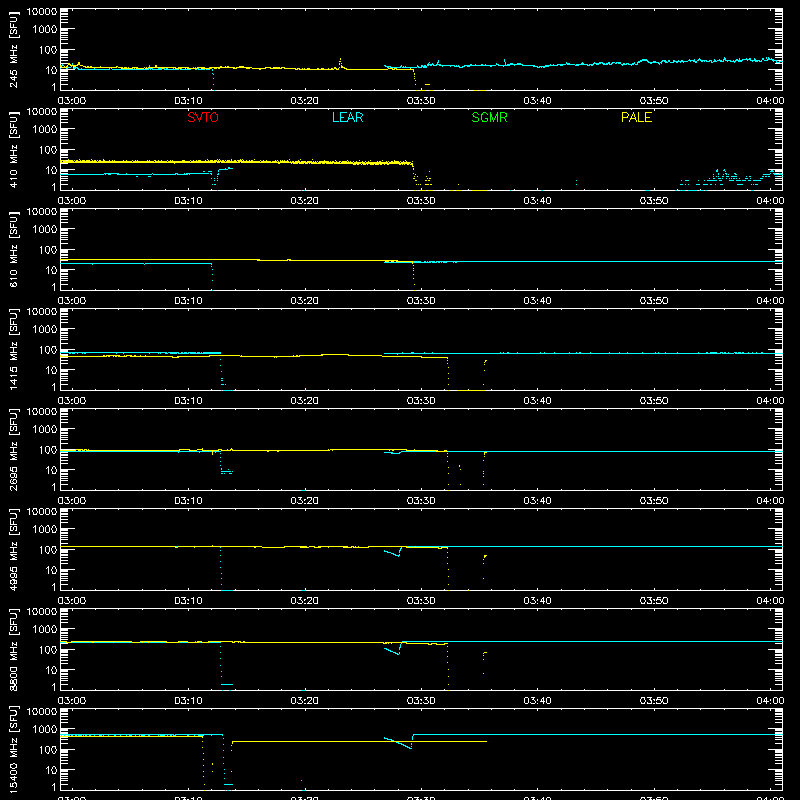The image size is (800, 800).
Task: Click the 10000 tick label on 245 MHz axis
Action: [42, 12]
